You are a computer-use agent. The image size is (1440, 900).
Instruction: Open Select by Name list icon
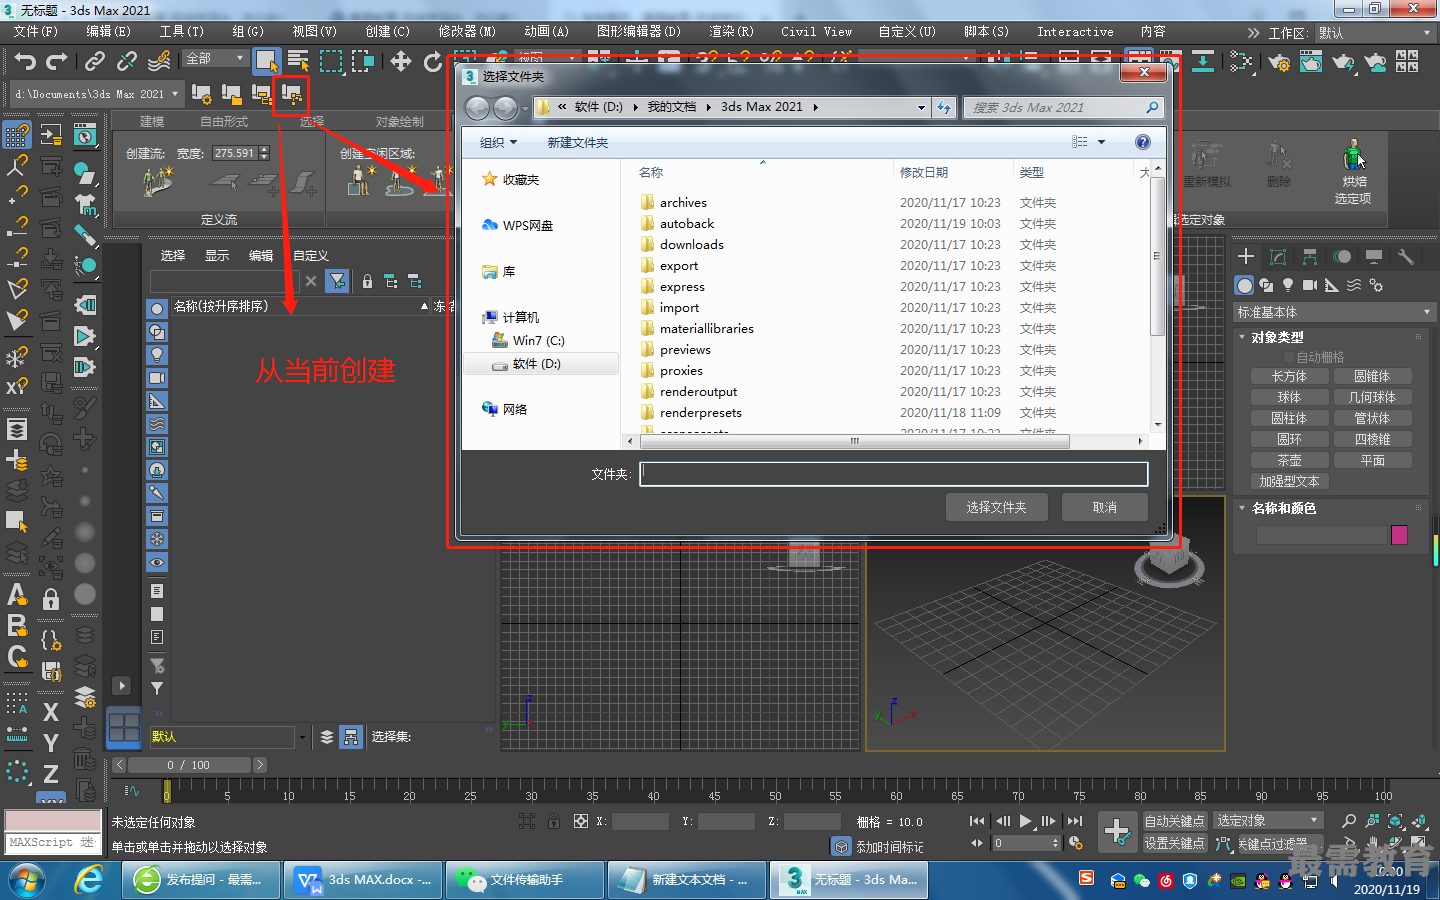pos(298,62)
